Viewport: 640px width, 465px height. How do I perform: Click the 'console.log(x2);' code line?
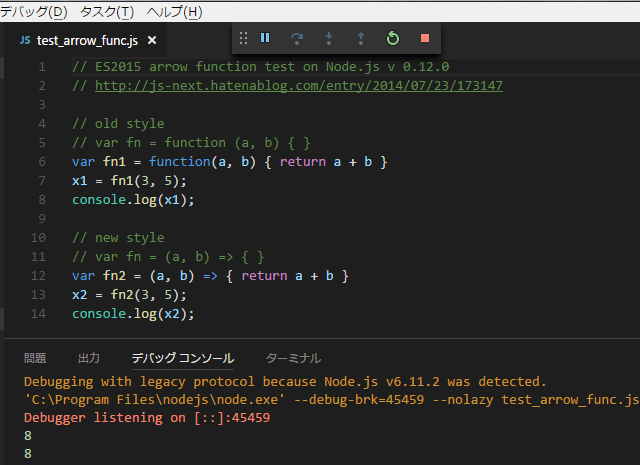[133, 314]
